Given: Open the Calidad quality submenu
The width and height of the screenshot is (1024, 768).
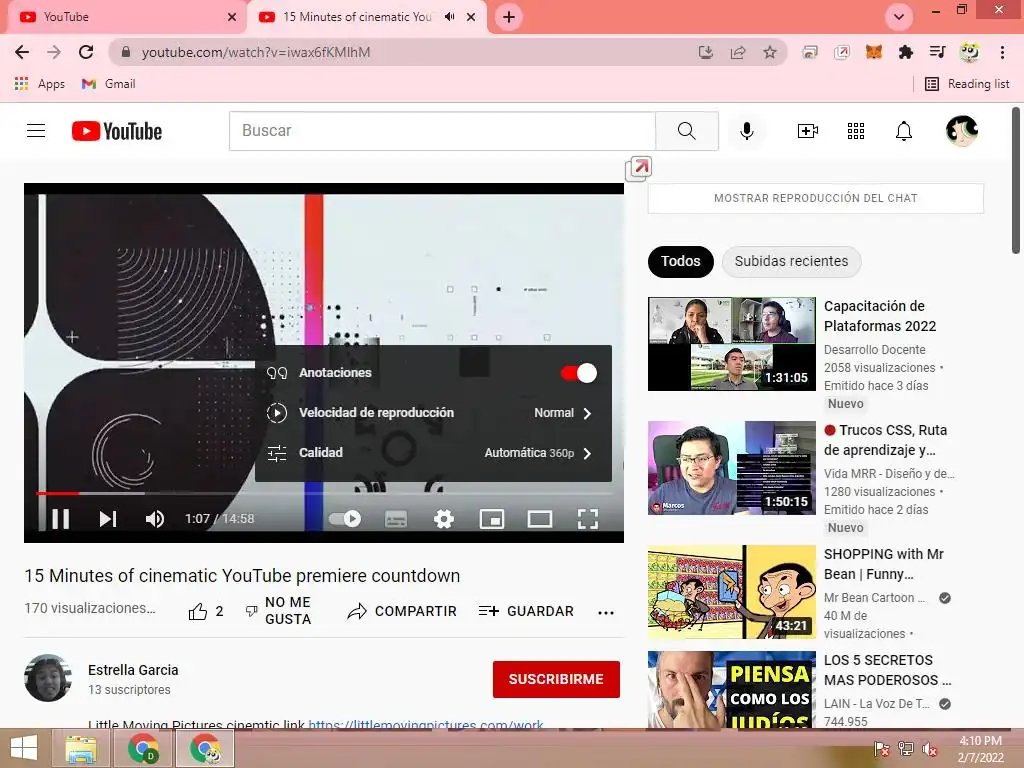Looking at the screenshot, I should pos(433,453).
